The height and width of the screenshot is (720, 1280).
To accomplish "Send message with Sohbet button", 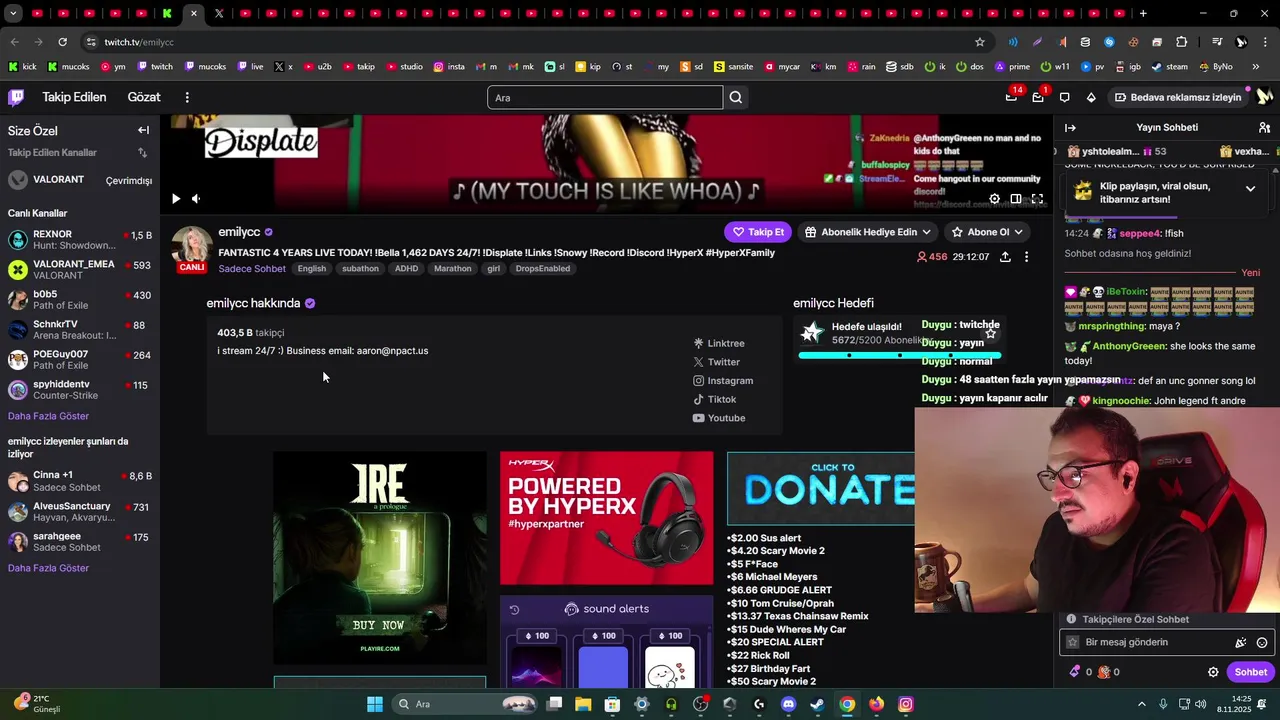I will tap(1250, 672).
